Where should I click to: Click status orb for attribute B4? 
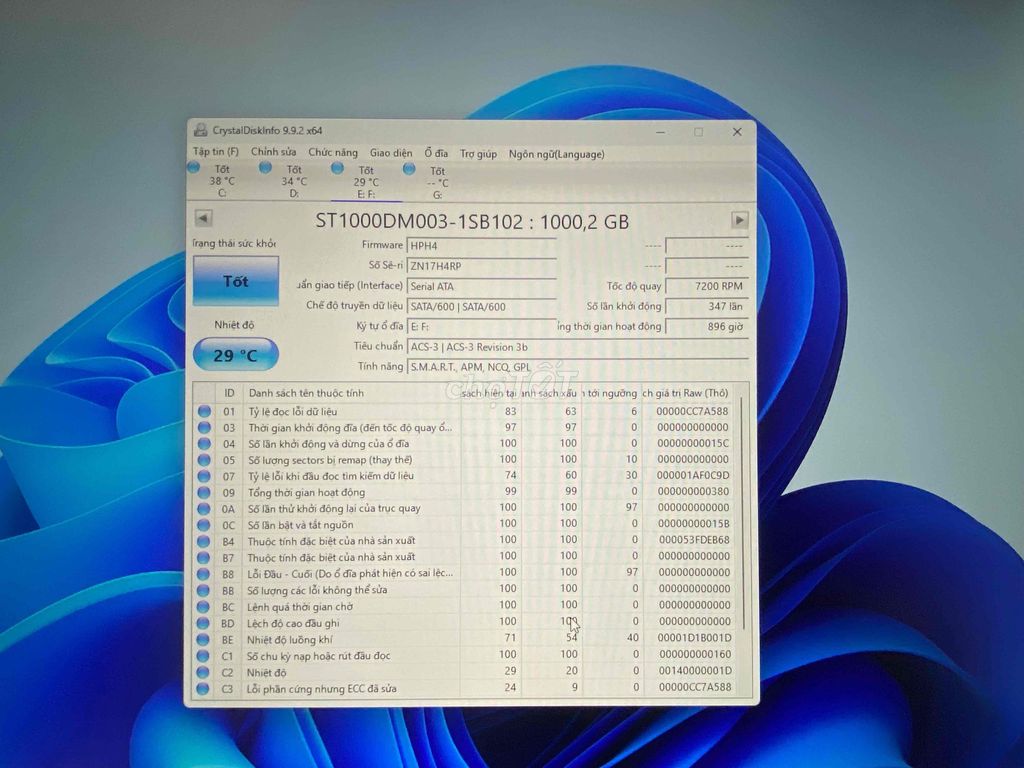(x=203, y=541)
